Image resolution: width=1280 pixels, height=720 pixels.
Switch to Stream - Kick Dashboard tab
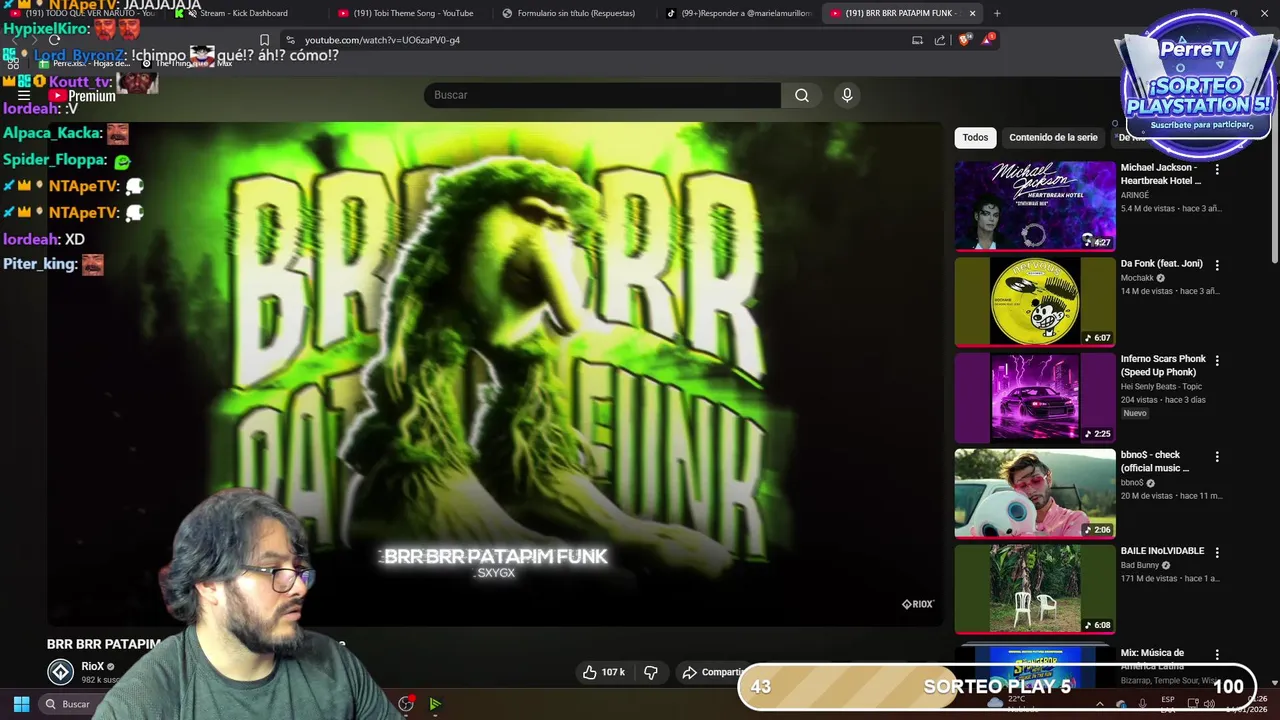pos(243,13)
